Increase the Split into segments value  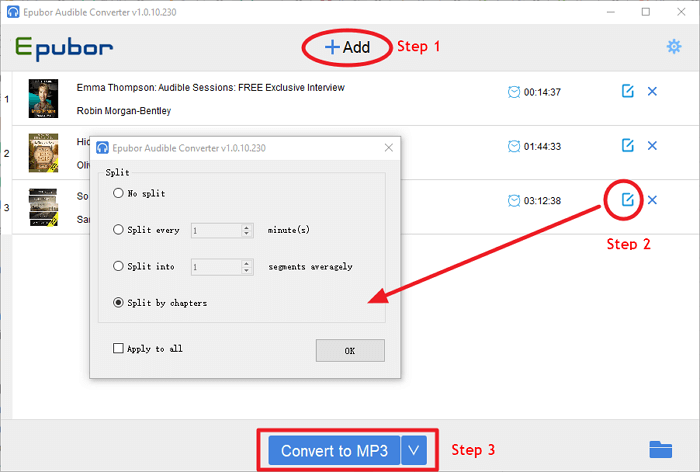247,263
